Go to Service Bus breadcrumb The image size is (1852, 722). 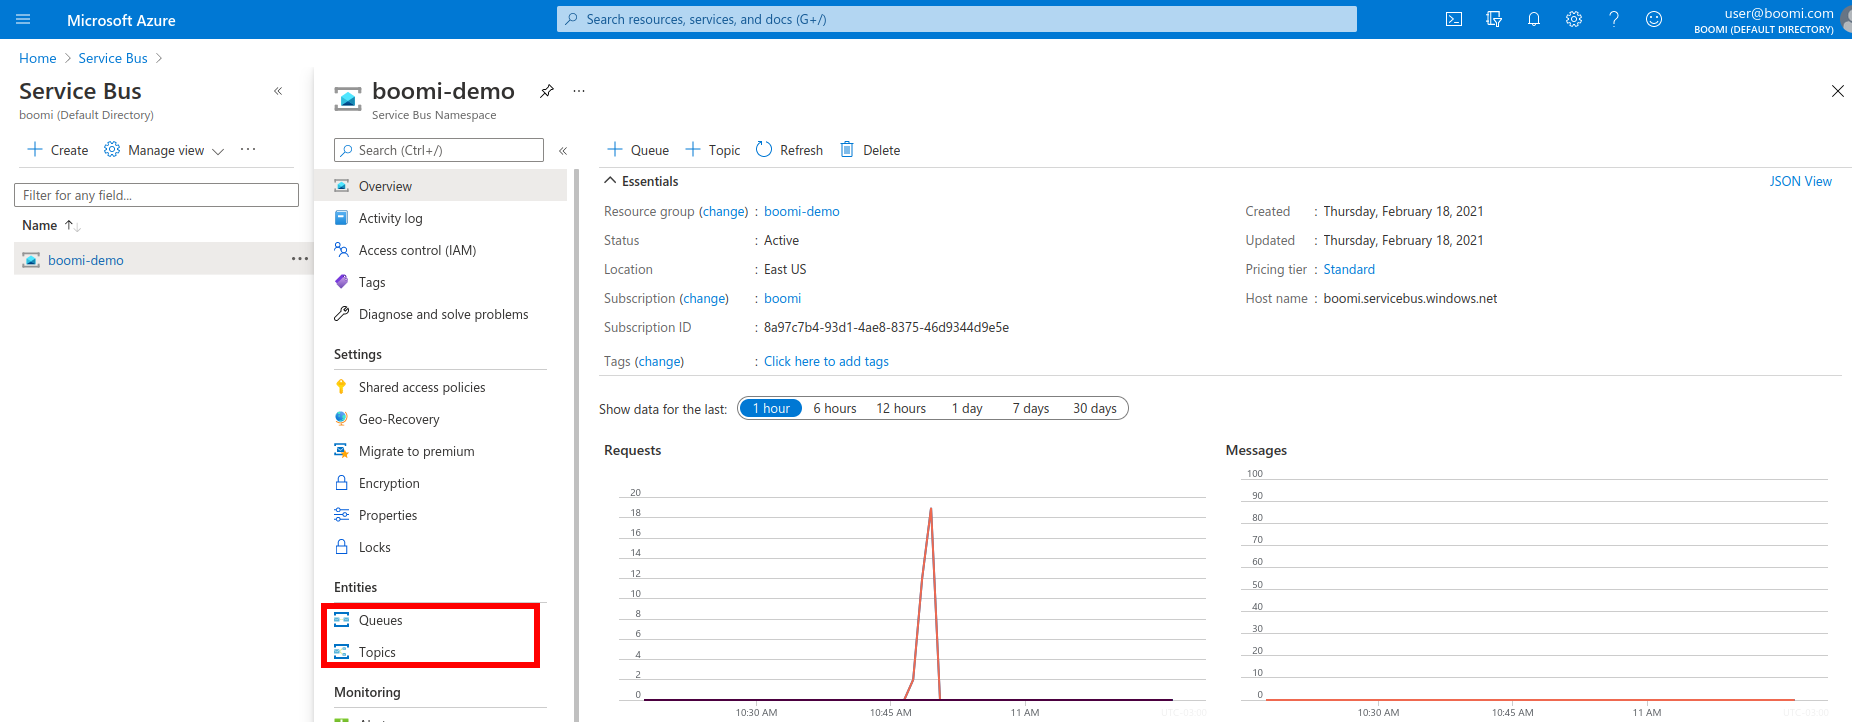(x=113, y=58)
